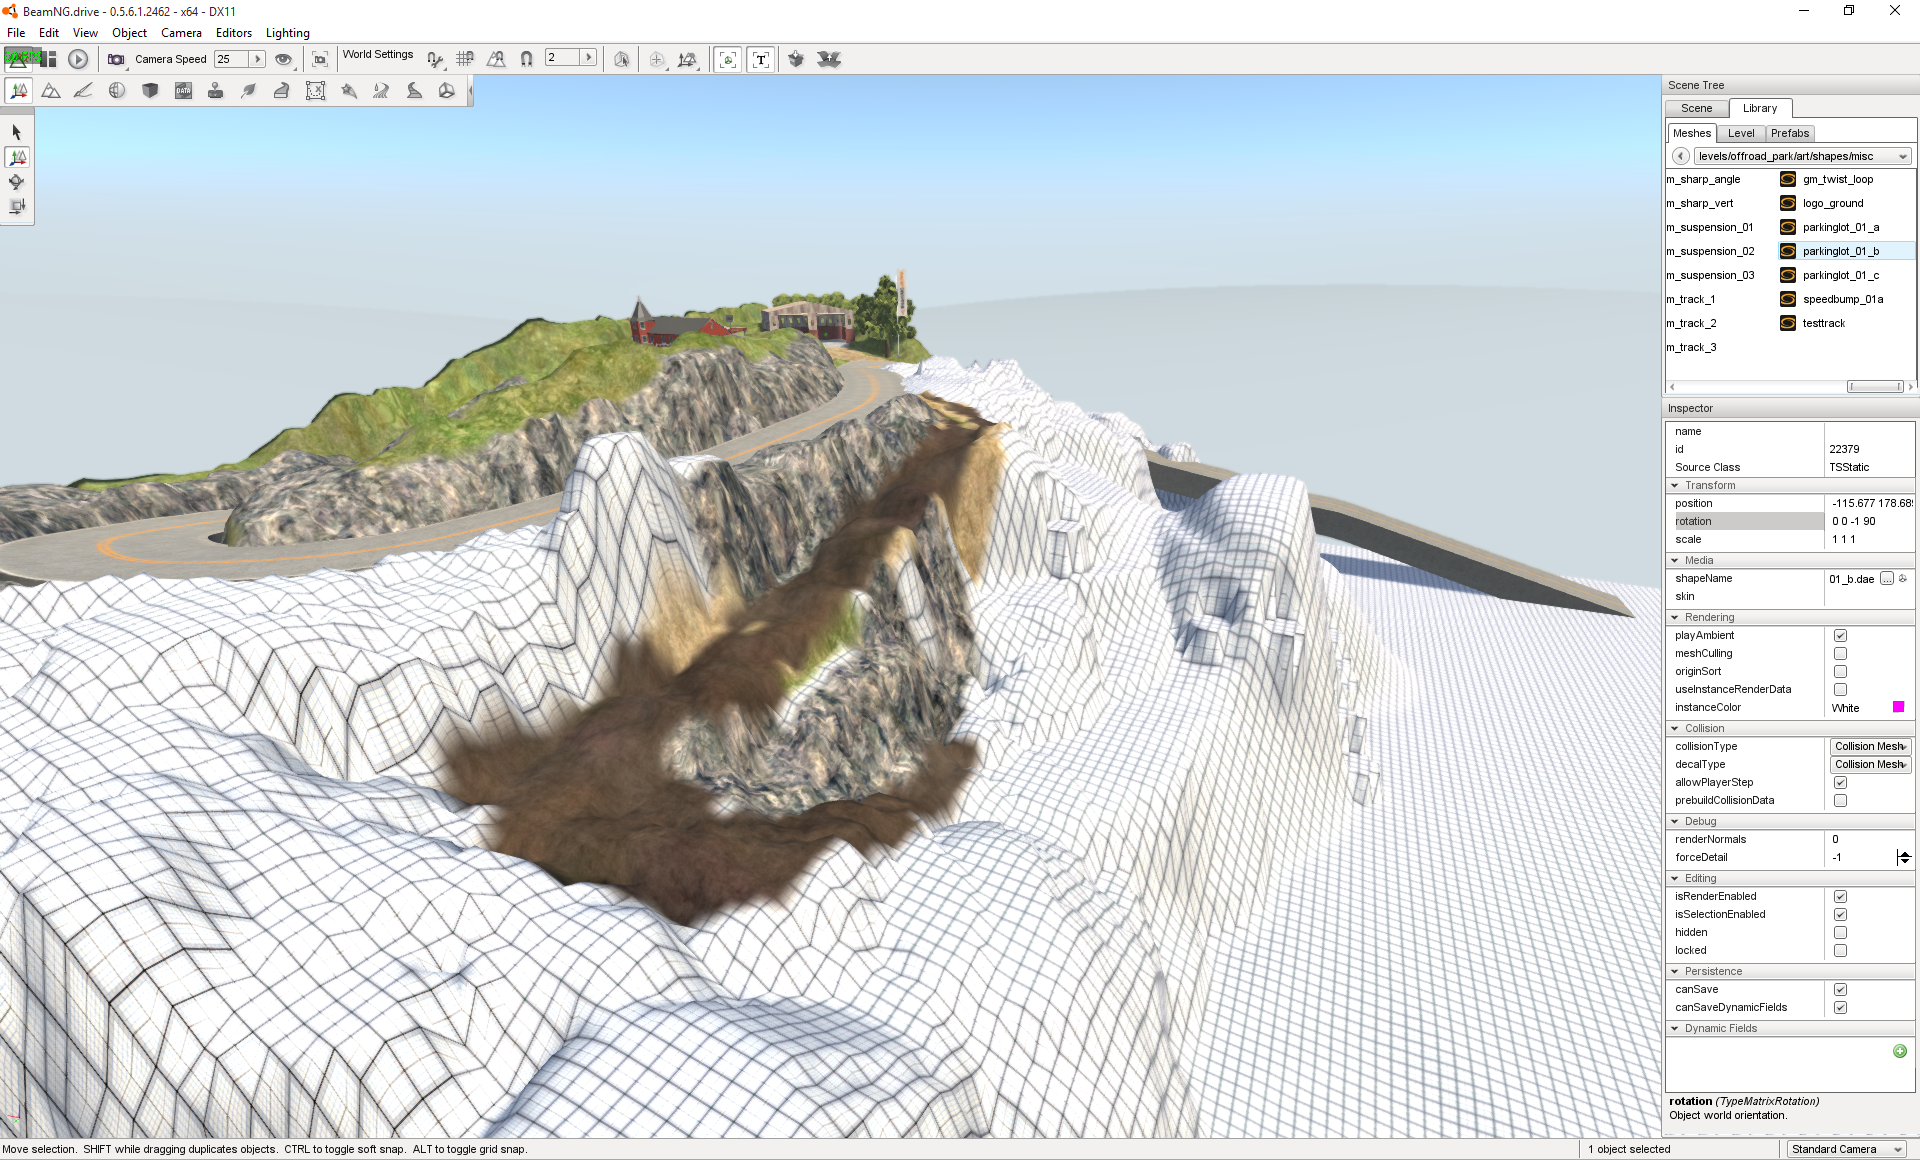Open the Standard Camera dropdown
The image size is (1920, 1160).
tap(1846, 1149)
